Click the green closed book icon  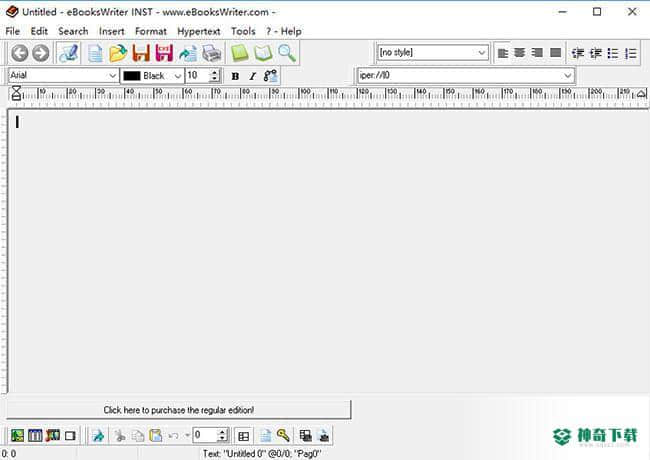click(x=239, y=53)
